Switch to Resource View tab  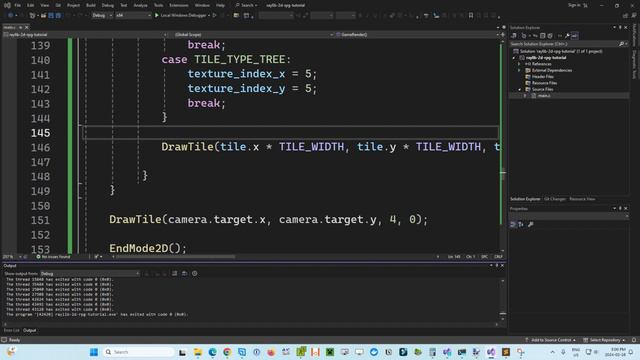[x=582, y=199]
